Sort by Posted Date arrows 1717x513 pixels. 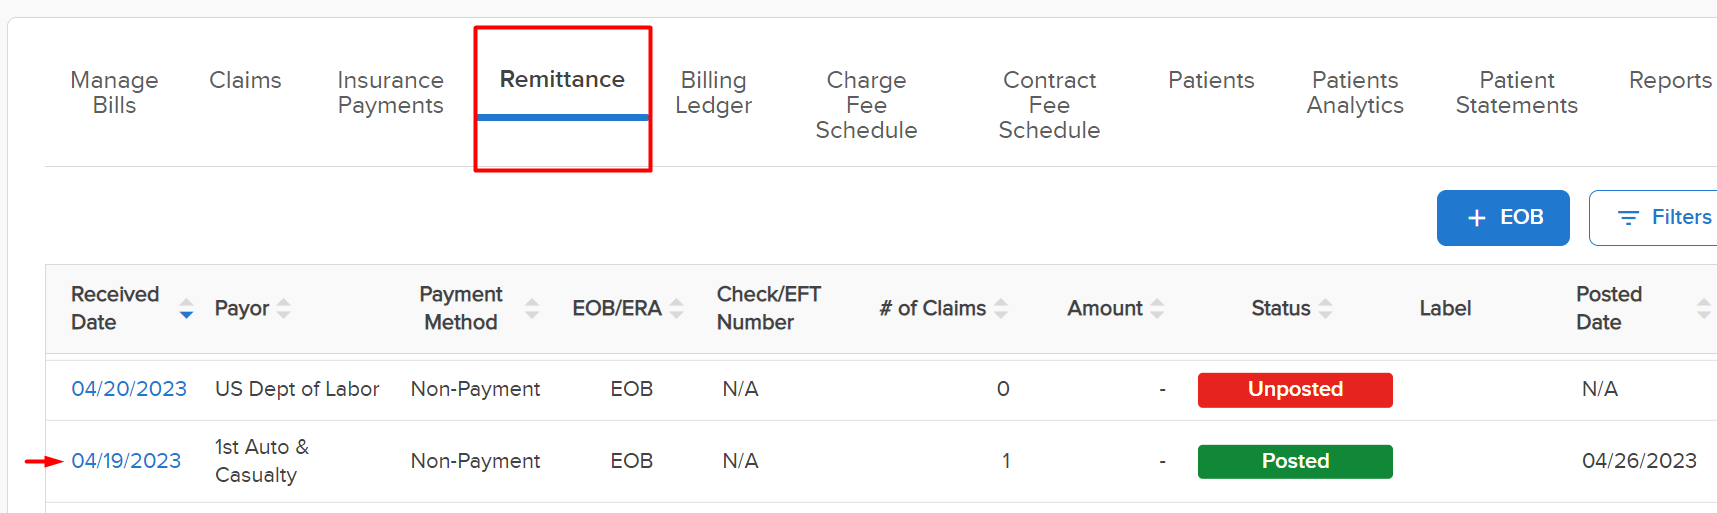tap(1704, 309)
